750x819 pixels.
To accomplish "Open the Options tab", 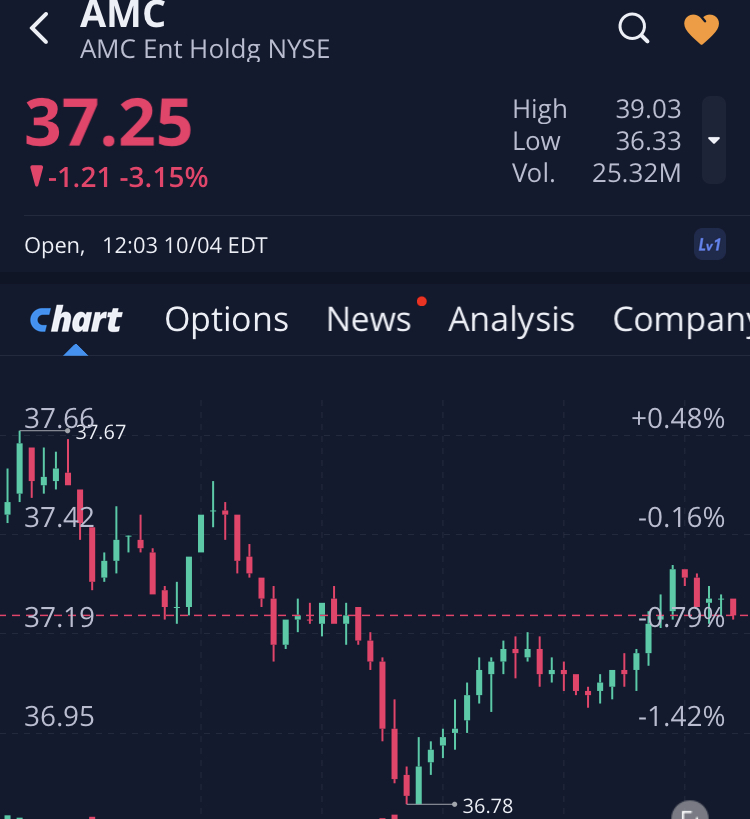I will 226,320.
